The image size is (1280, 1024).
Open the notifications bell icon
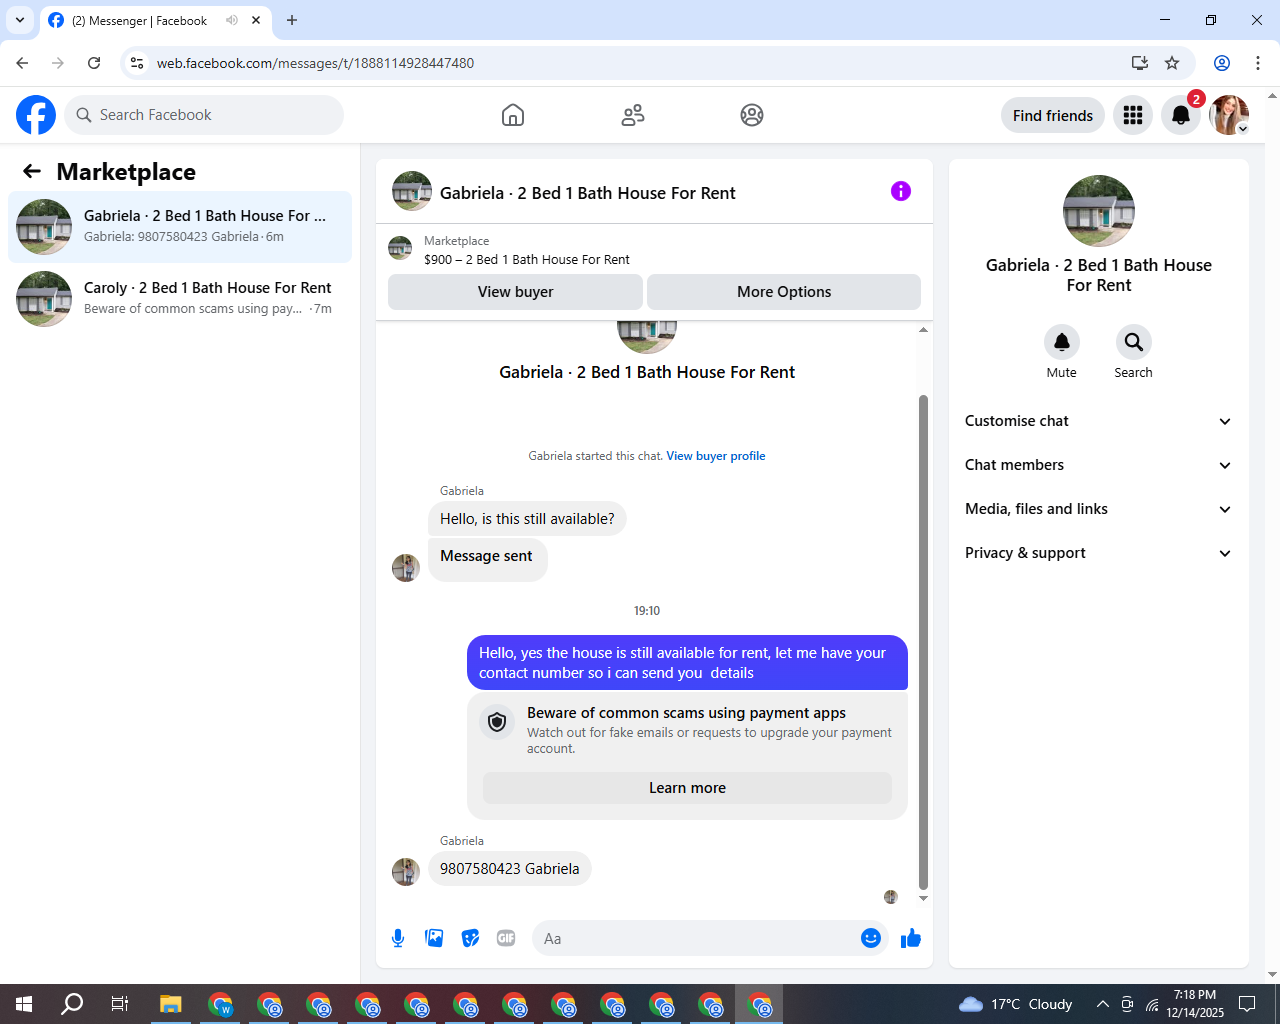pos(1181,115)
